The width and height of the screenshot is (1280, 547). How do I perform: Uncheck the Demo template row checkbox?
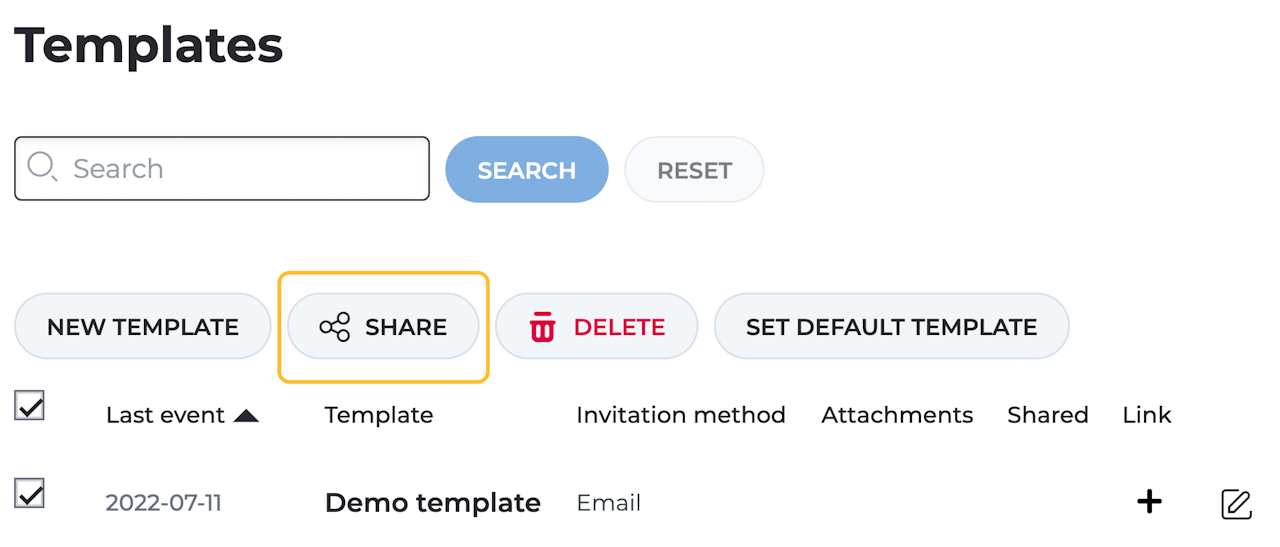click(x=30, y=493)
